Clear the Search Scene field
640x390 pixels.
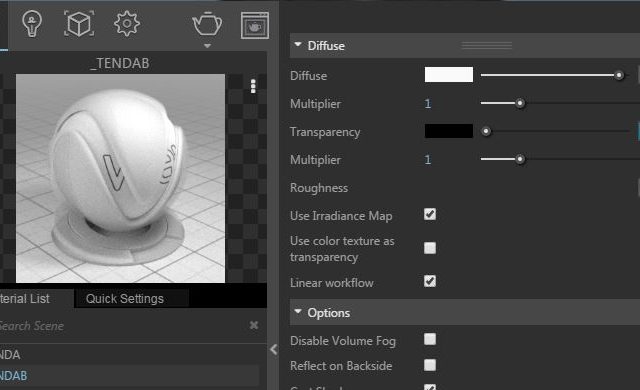[x=254, y=325]
